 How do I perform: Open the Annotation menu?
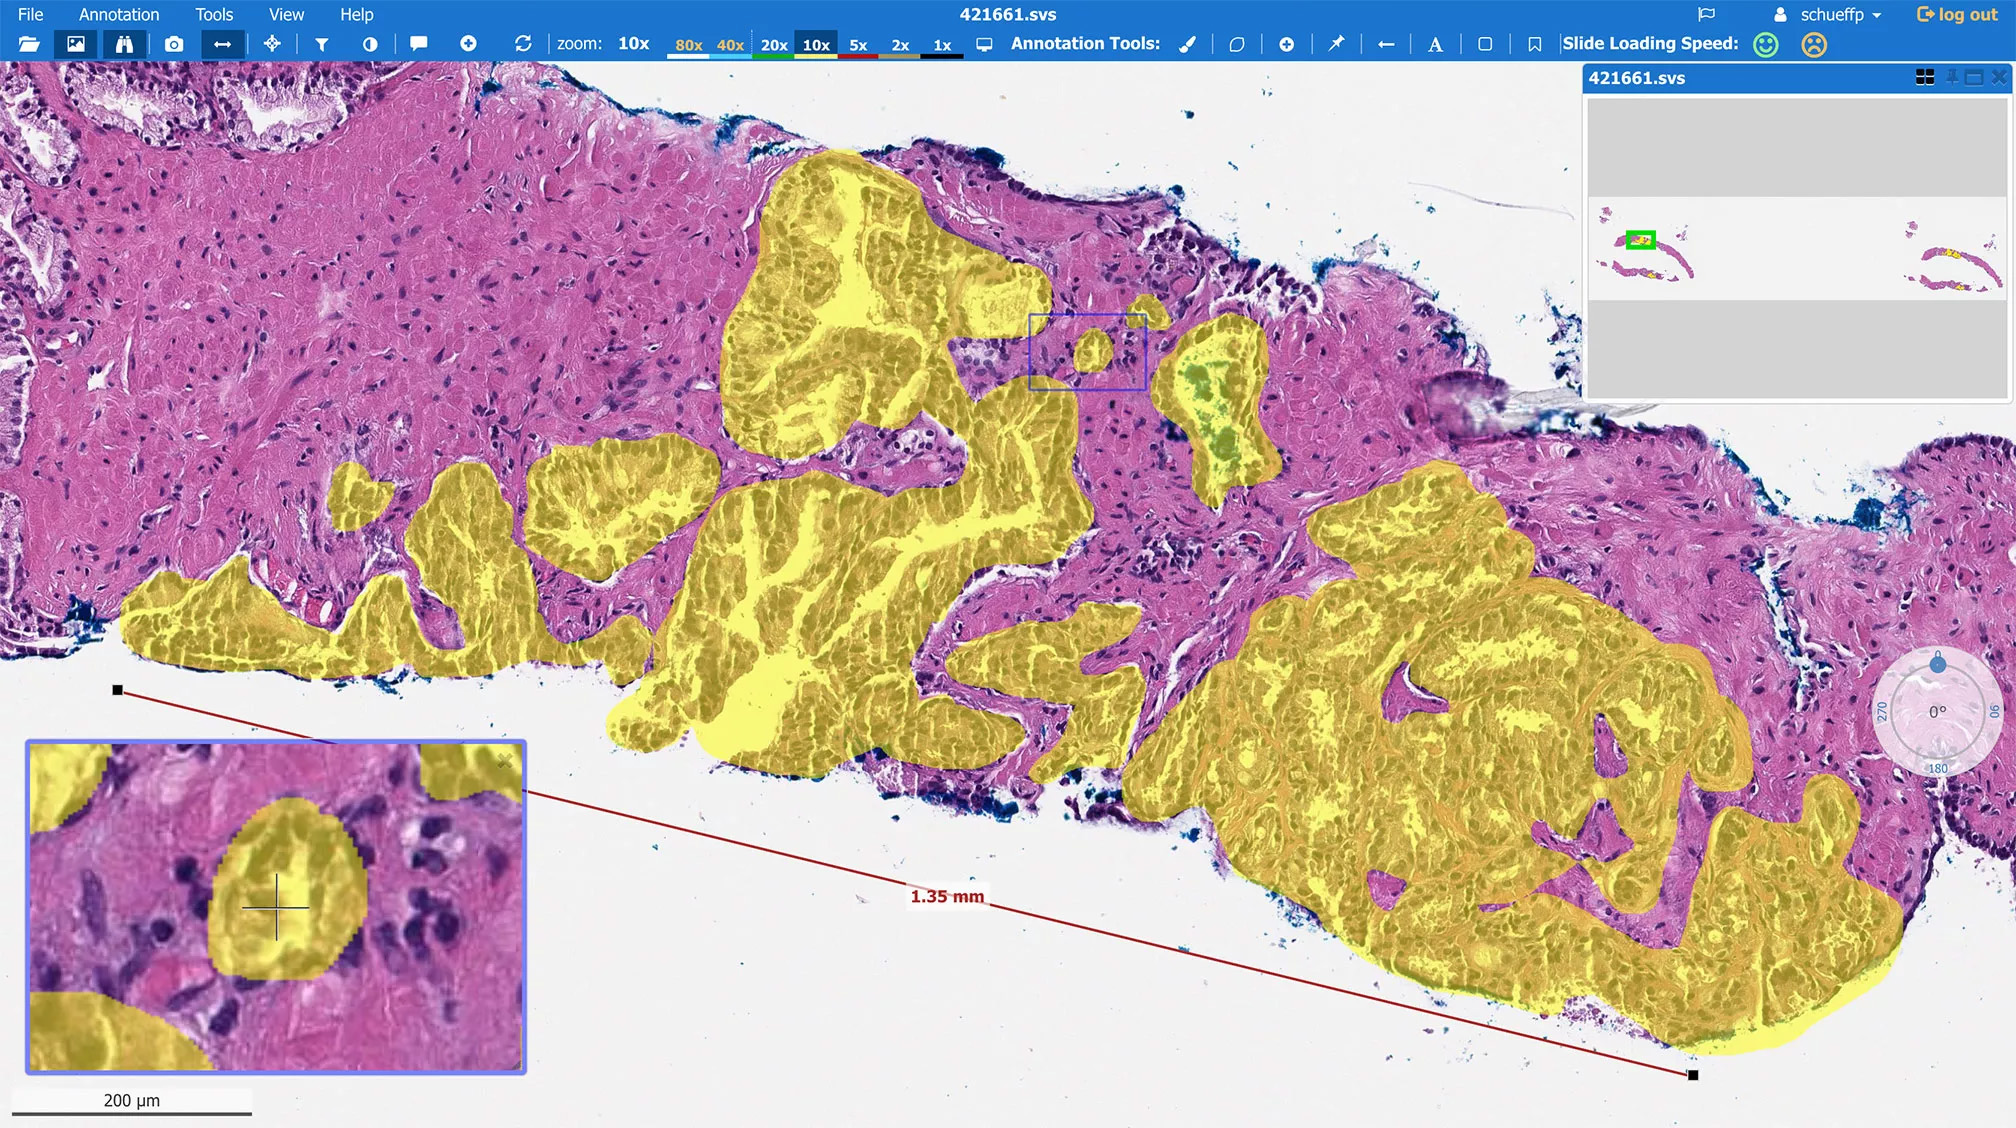[x=119, y=15]
